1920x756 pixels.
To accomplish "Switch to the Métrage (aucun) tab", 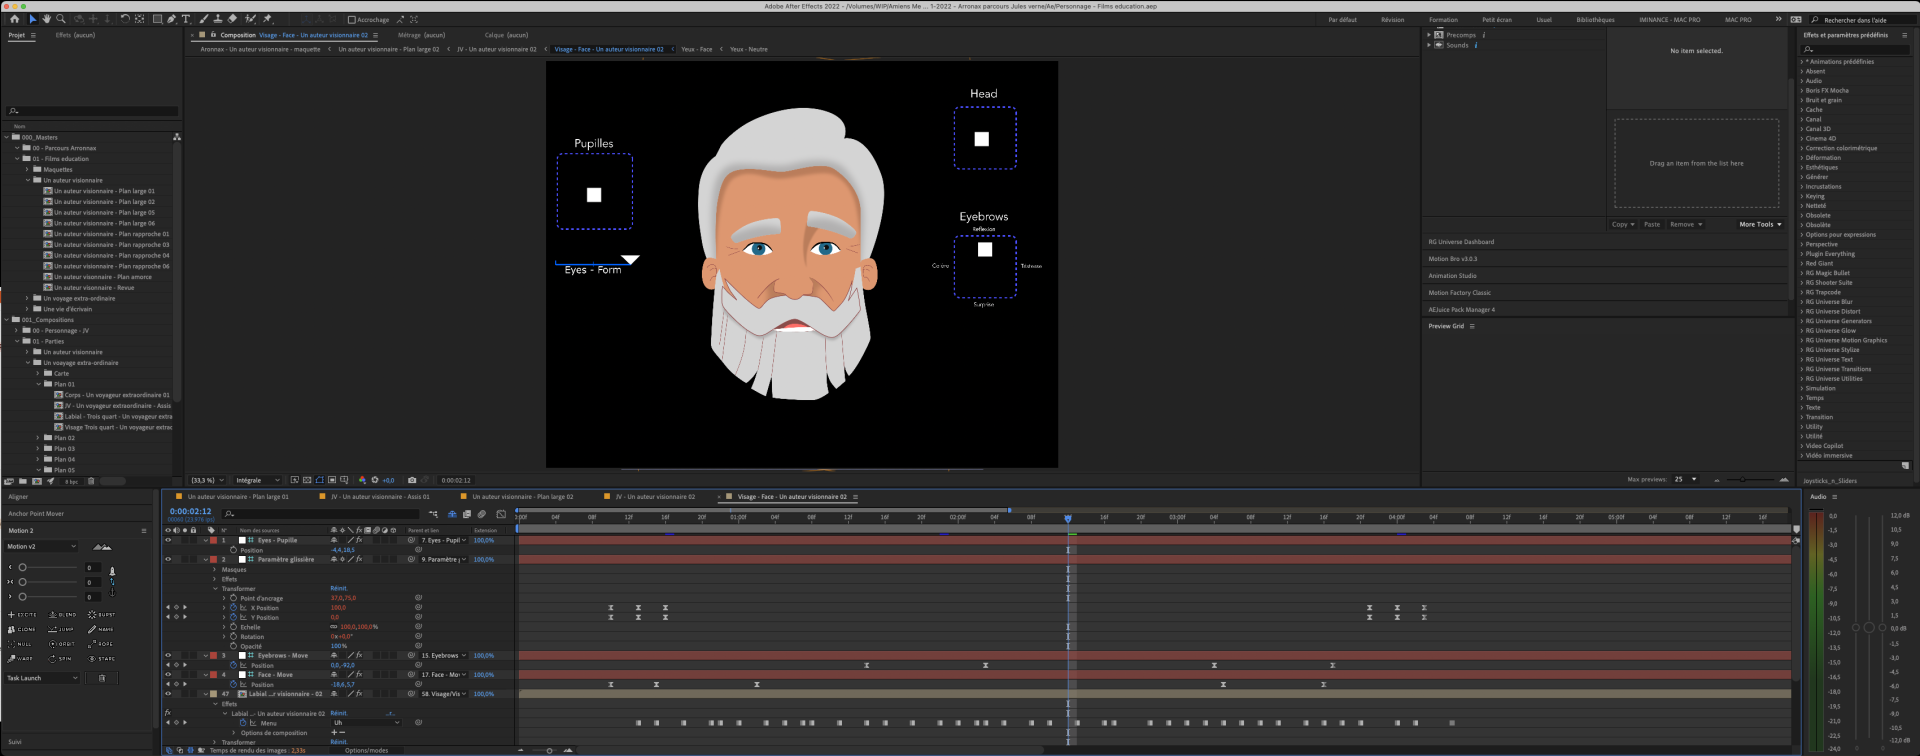I will point(421,35).
